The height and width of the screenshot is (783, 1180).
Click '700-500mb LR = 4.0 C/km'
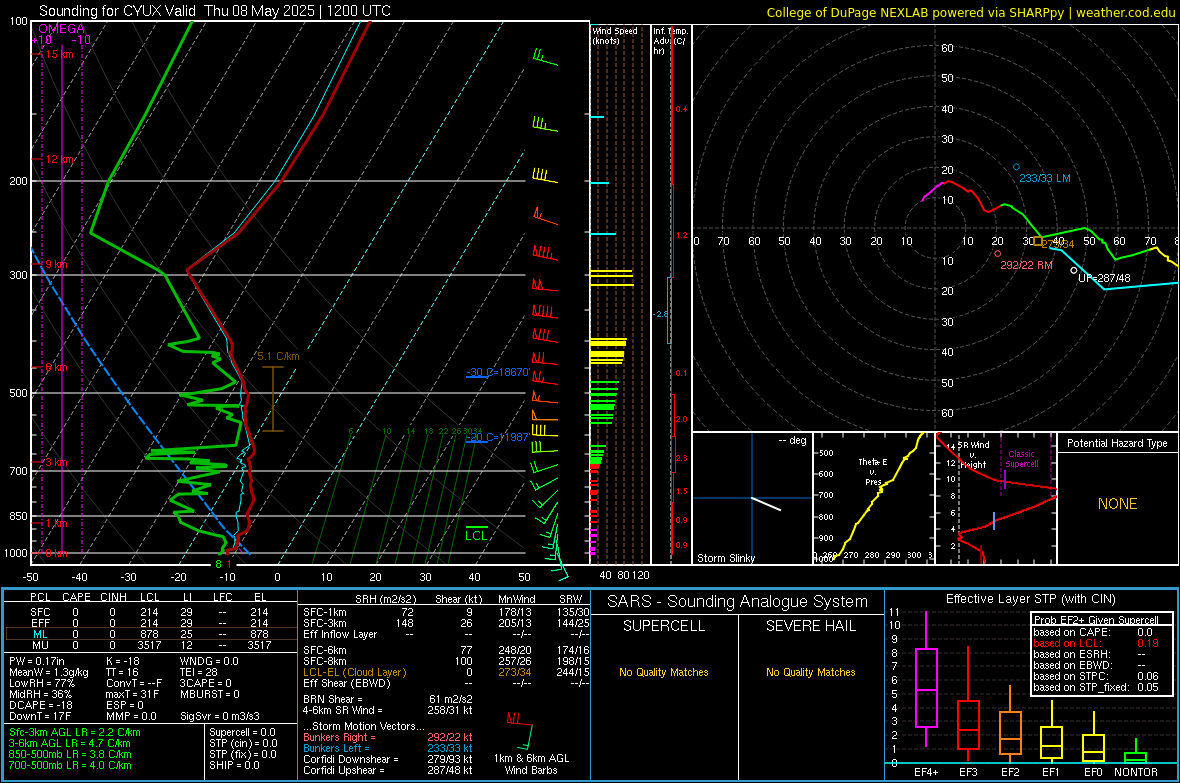pos(70,765)
